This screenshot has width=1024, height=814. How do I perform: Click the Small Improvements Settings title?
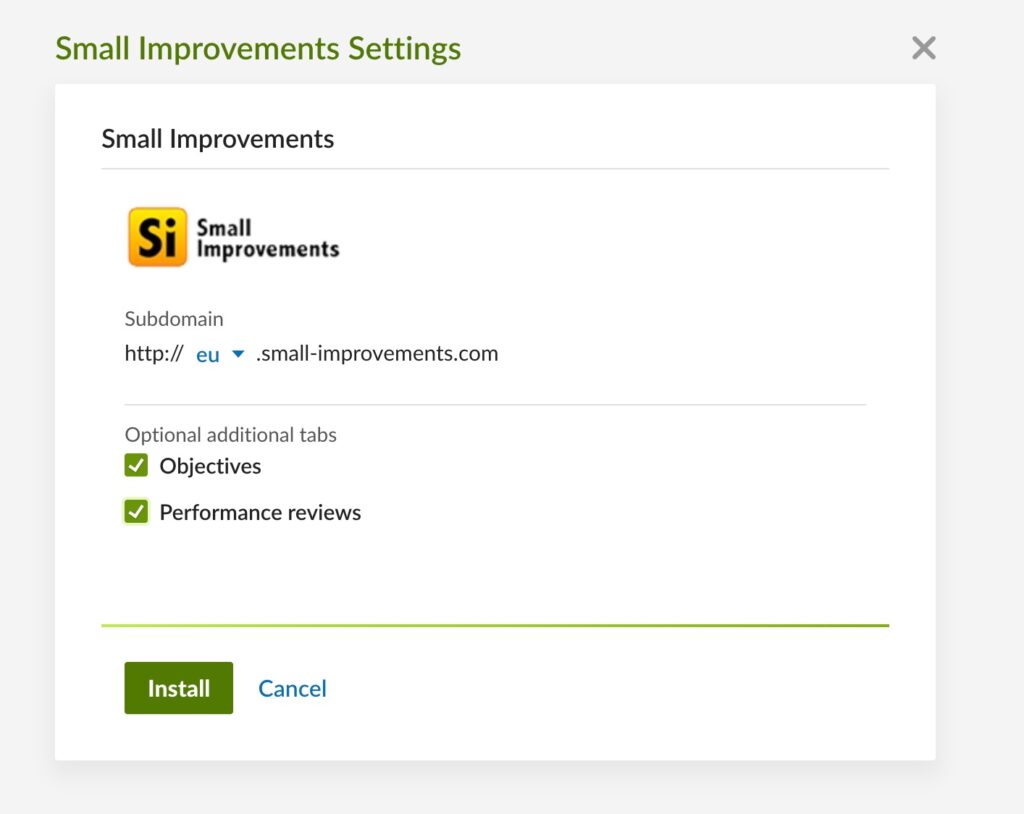coord(258,49)
